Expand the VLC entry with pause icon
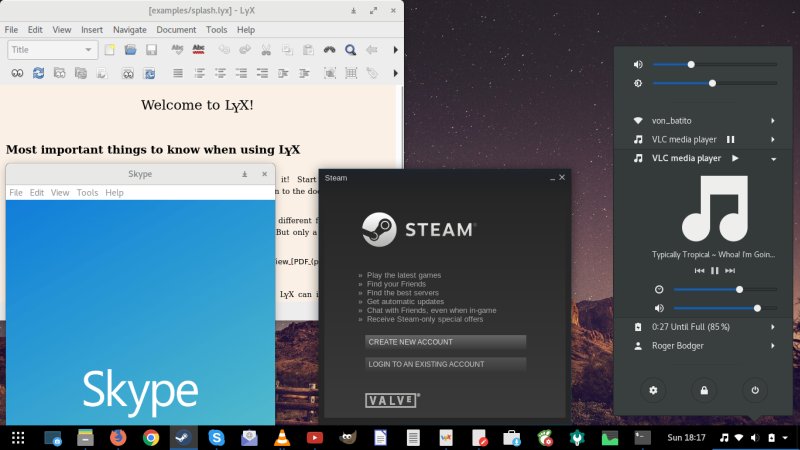The width and height of the screenshot is (800, 450). pyautogui.click(x=773, y=139)
